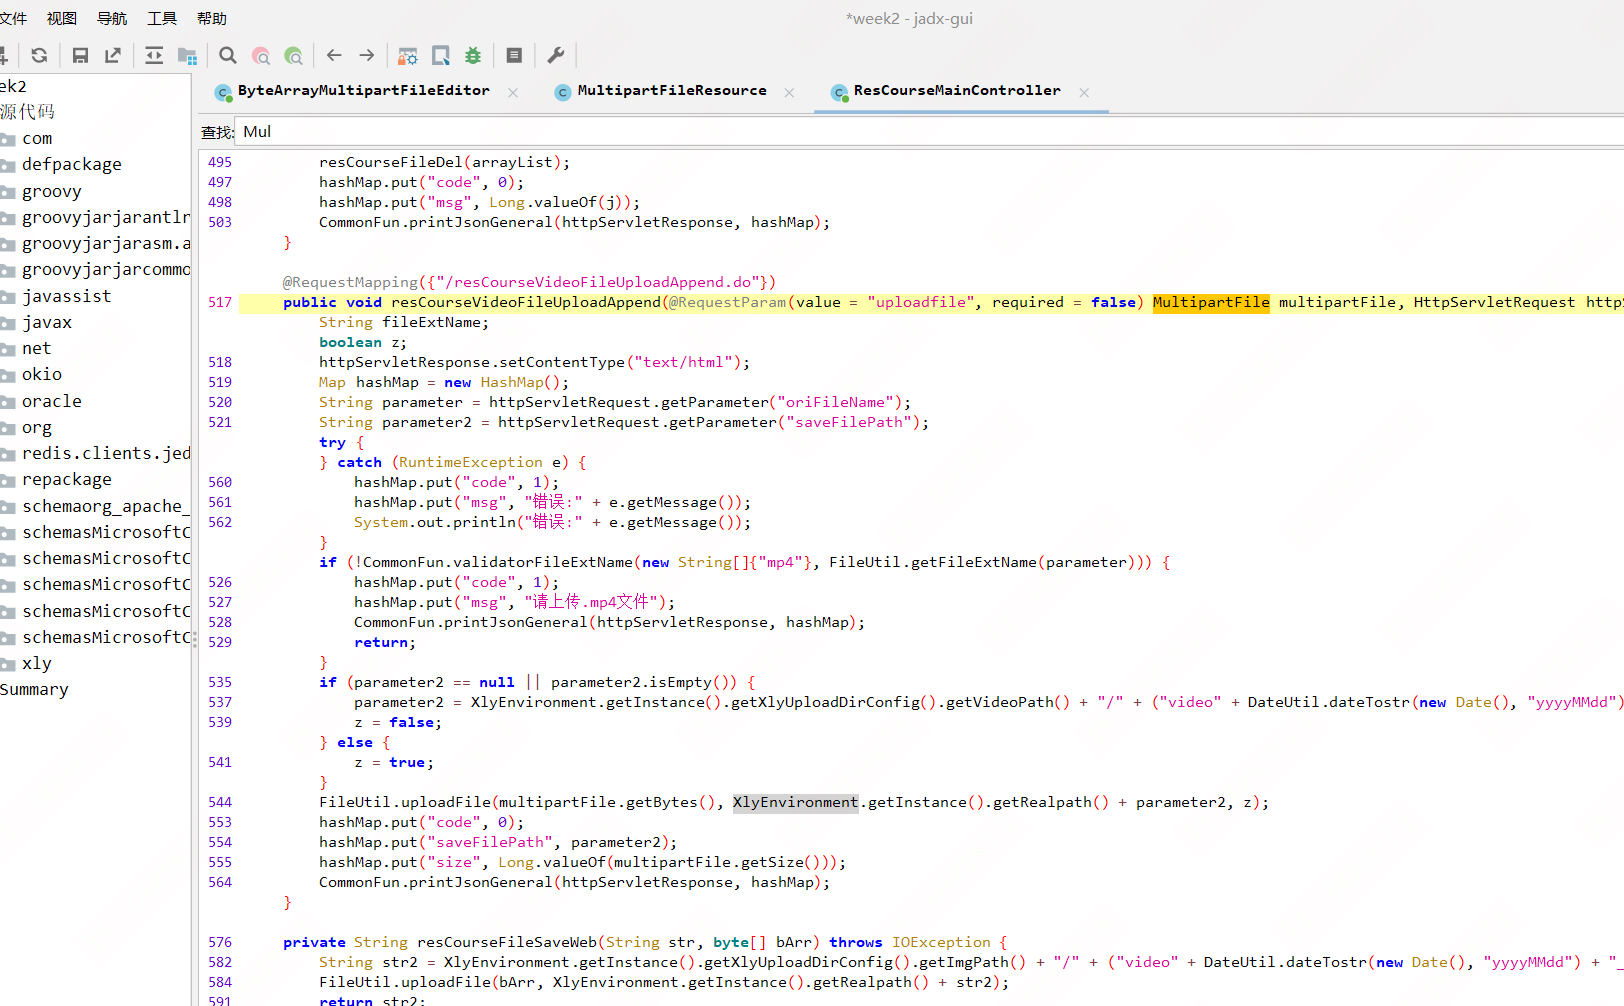Open the 工具 menu
Screen dimensions: 1624x1006
point(162,18)
